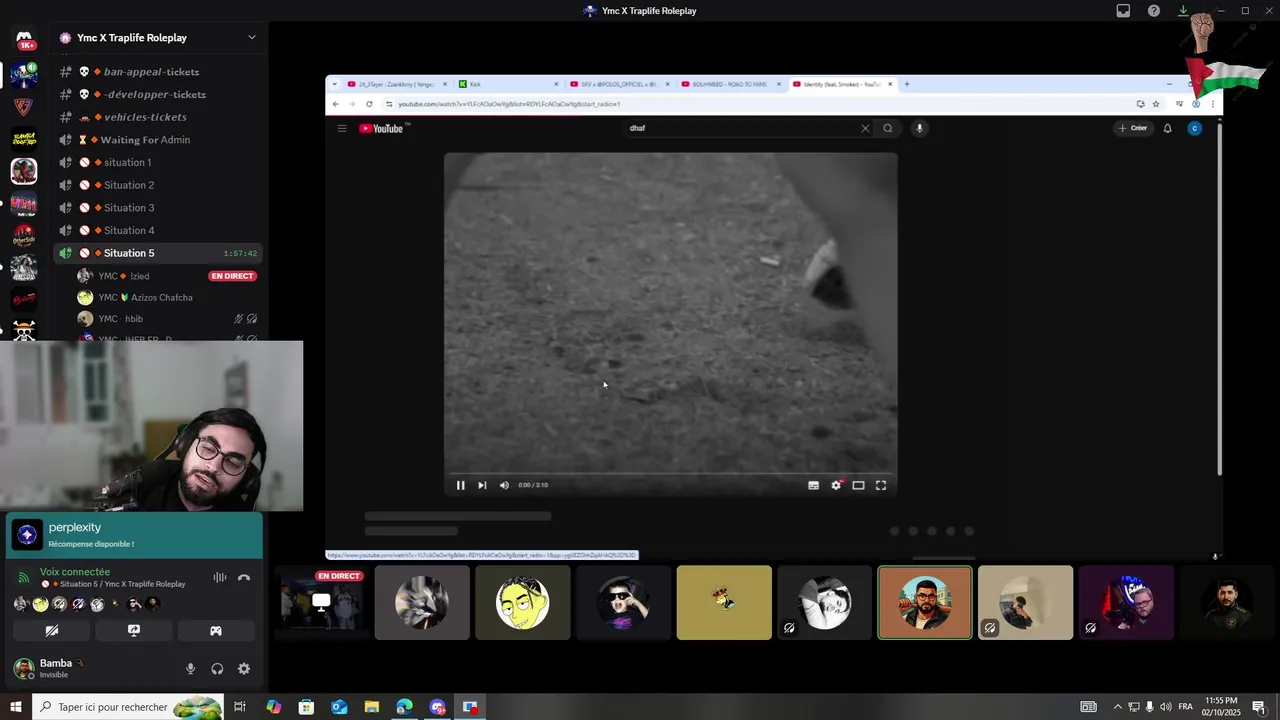1280x720 pixels.
Task: Switch to the 24_Tlayer browser tab
Action: tap(395, 84)
